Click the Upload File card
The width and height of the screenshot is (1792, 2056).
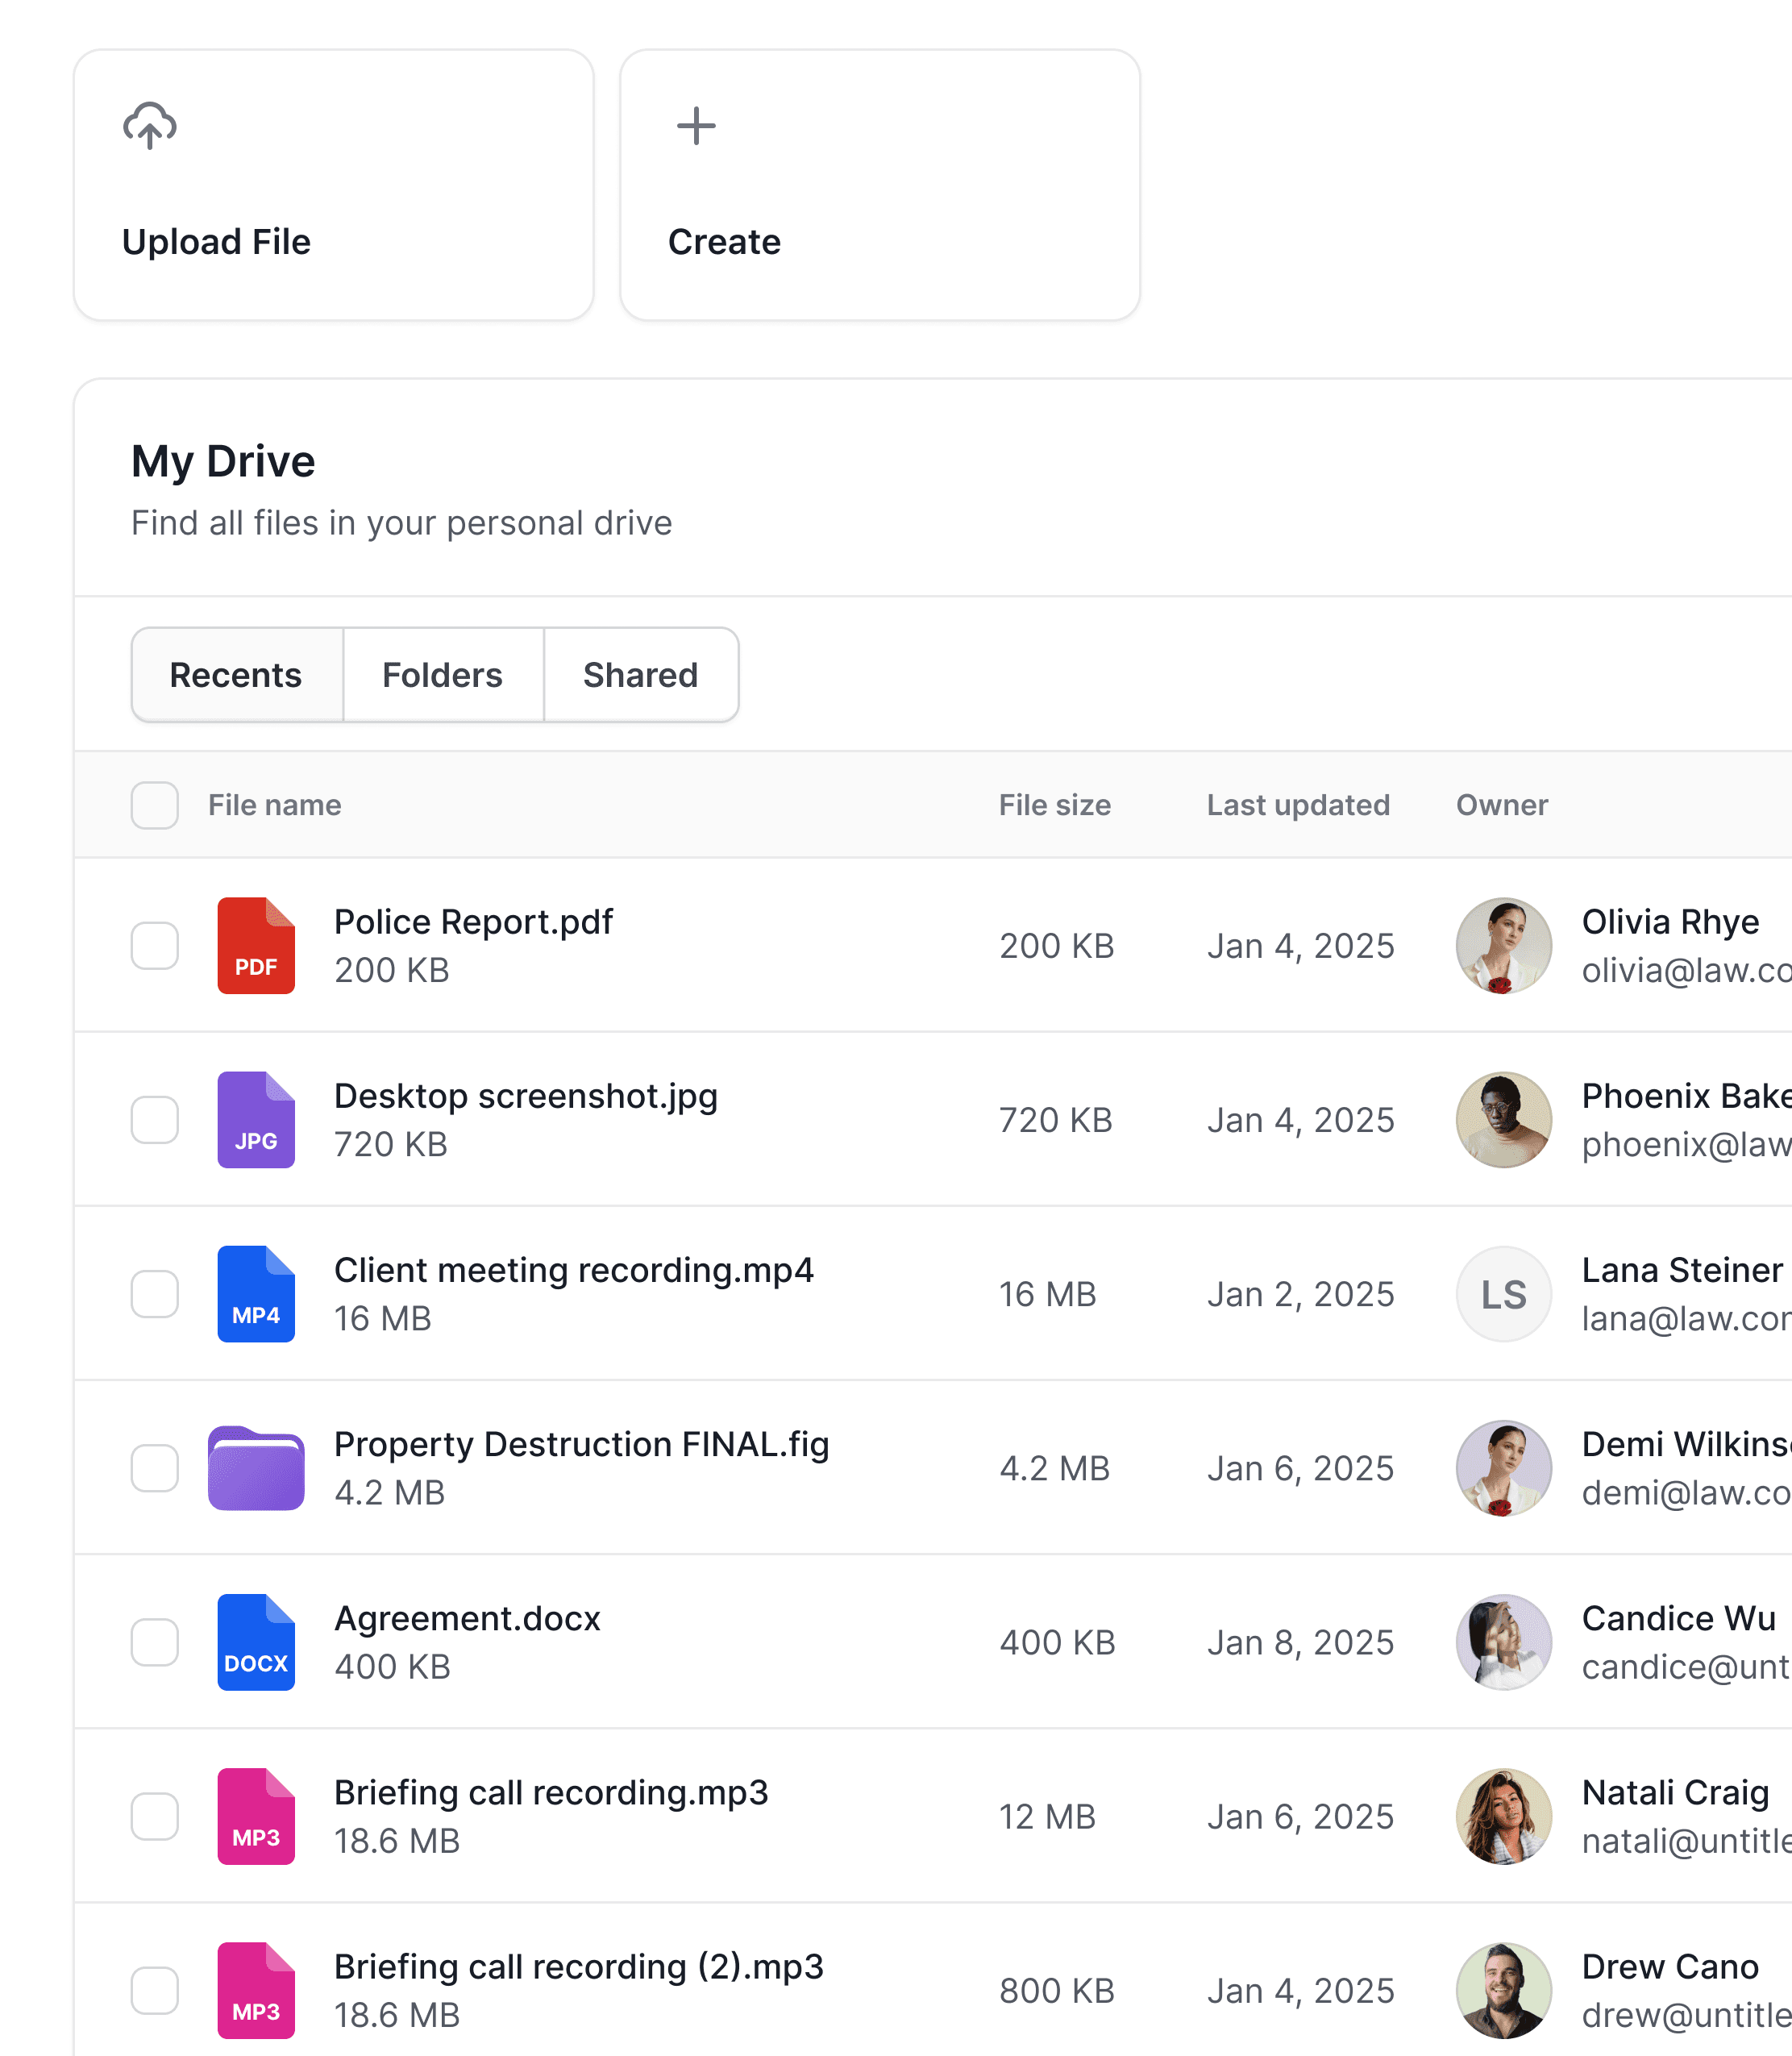coord(334,185)
